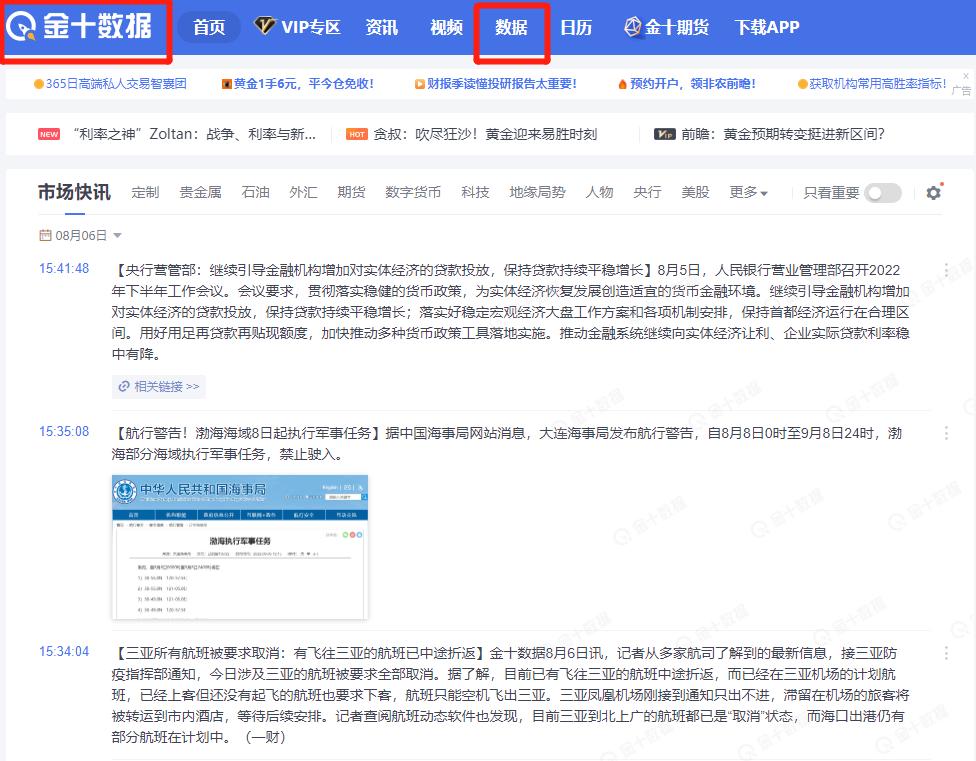Switch to the 数字货币 tab
This screenshot has height=761, width=976.
(413, 192)
